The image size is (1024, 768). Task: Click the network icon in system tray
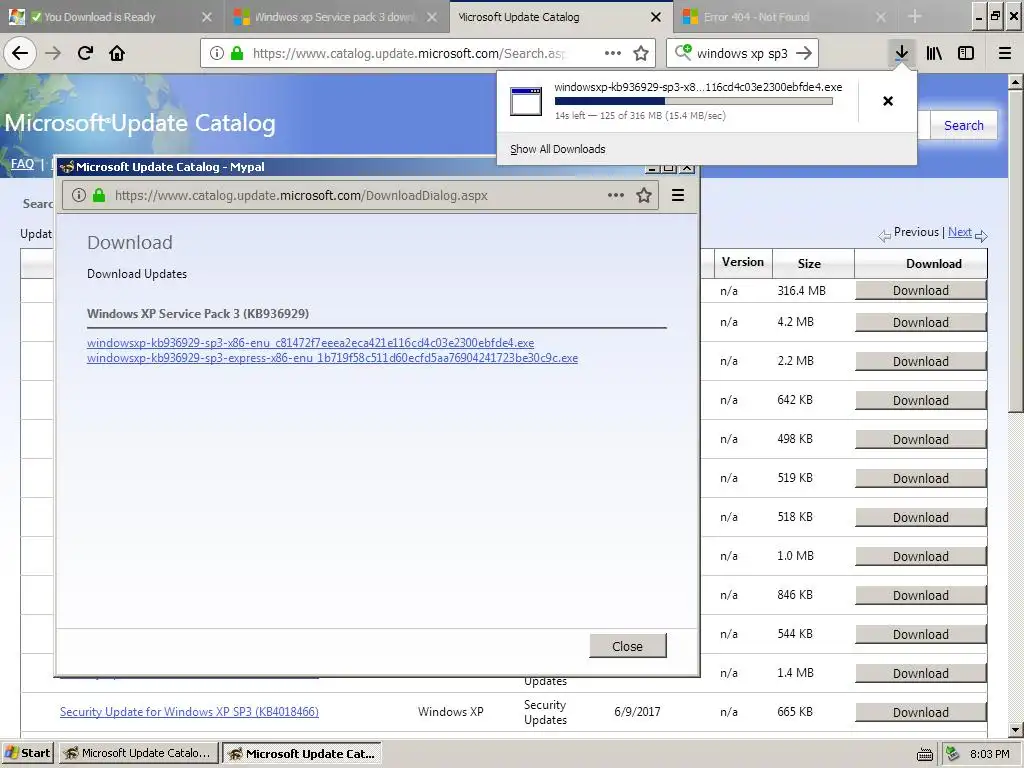[953, 754]
